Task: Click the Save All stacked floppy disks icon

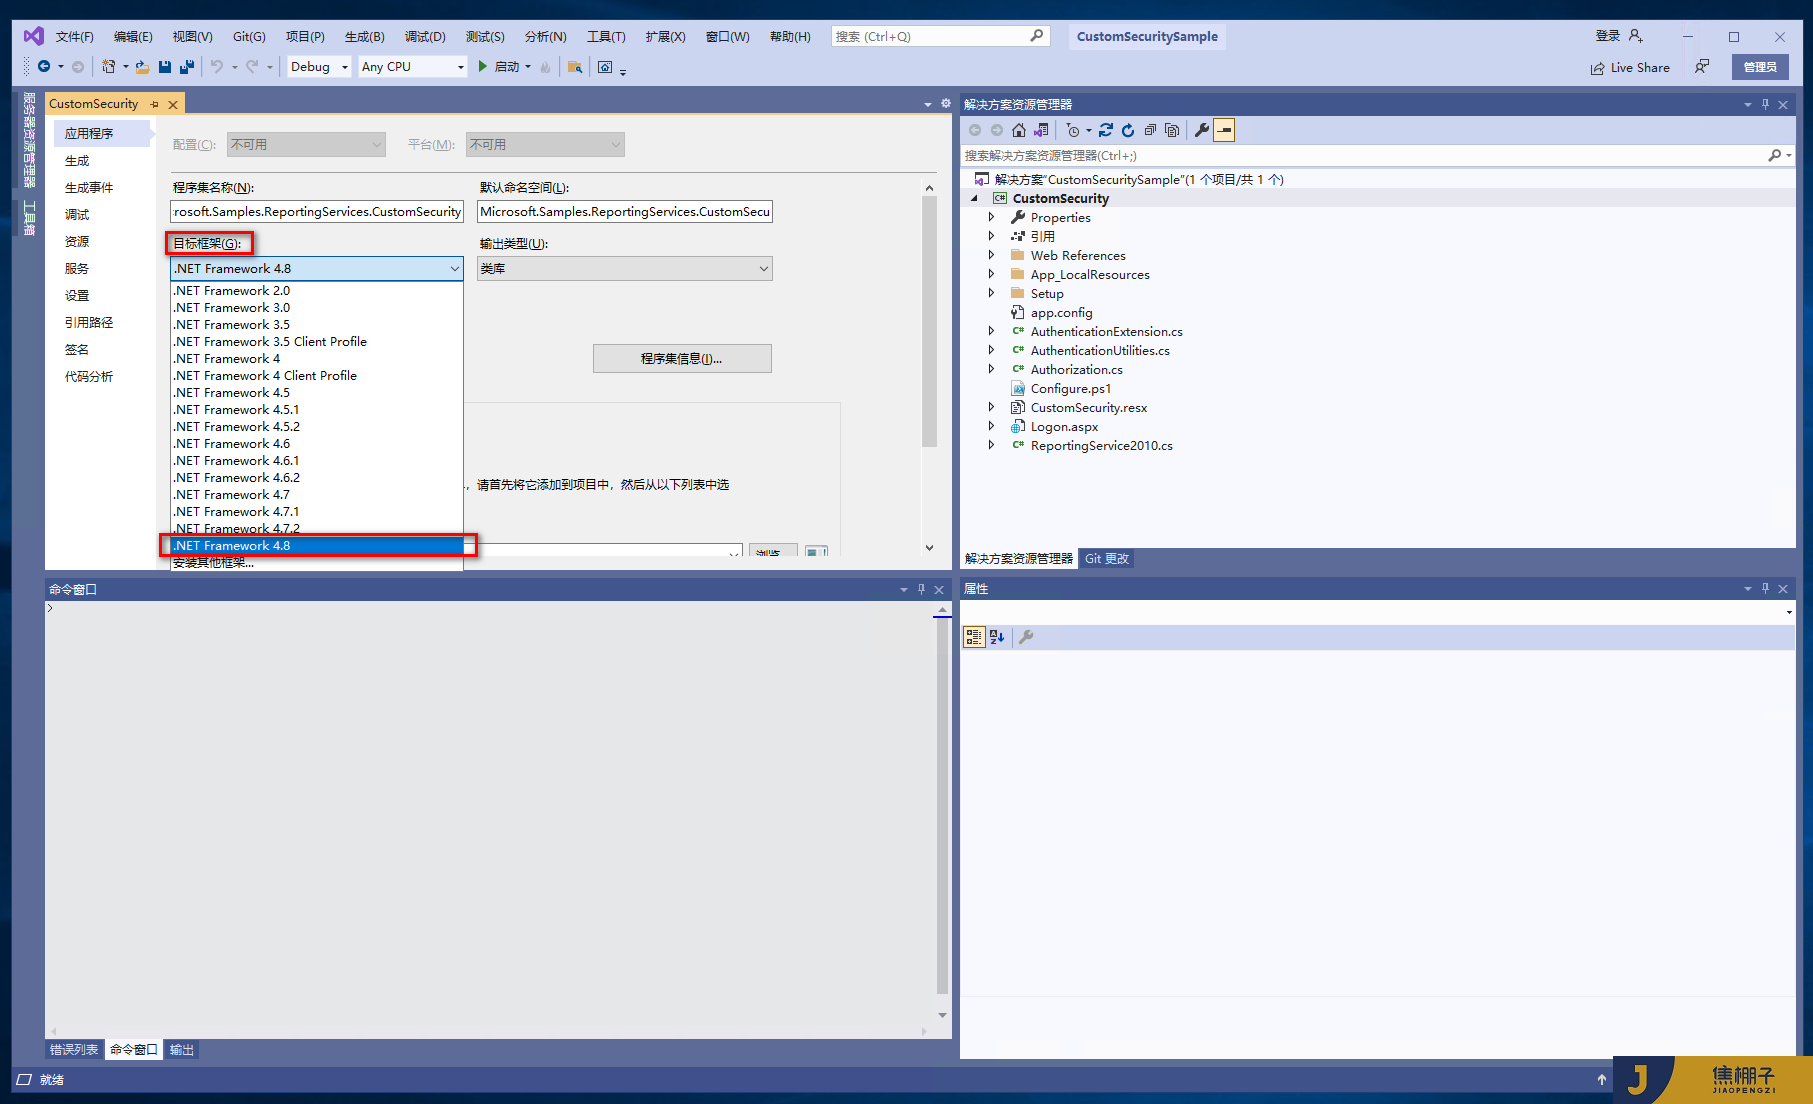Action: coord(187,67)
